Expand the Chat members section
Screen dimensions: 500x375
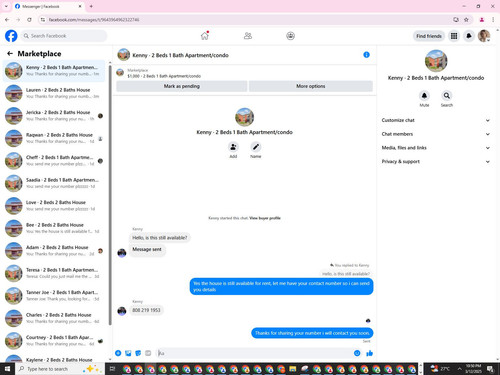point(436,134)
